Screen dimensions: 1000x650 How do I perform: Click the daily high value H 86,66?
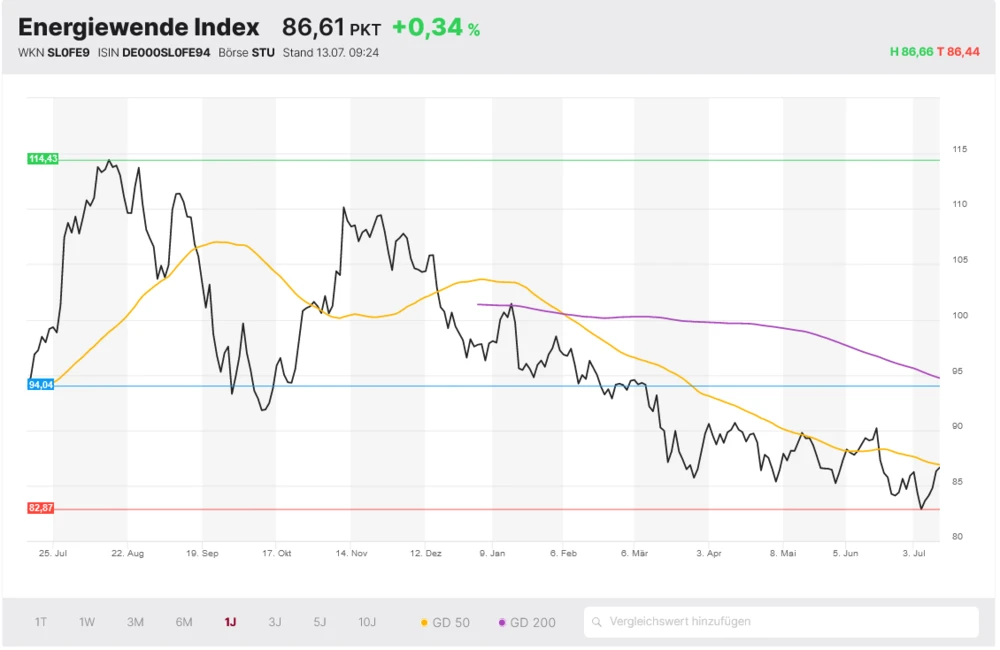point(911,51)
